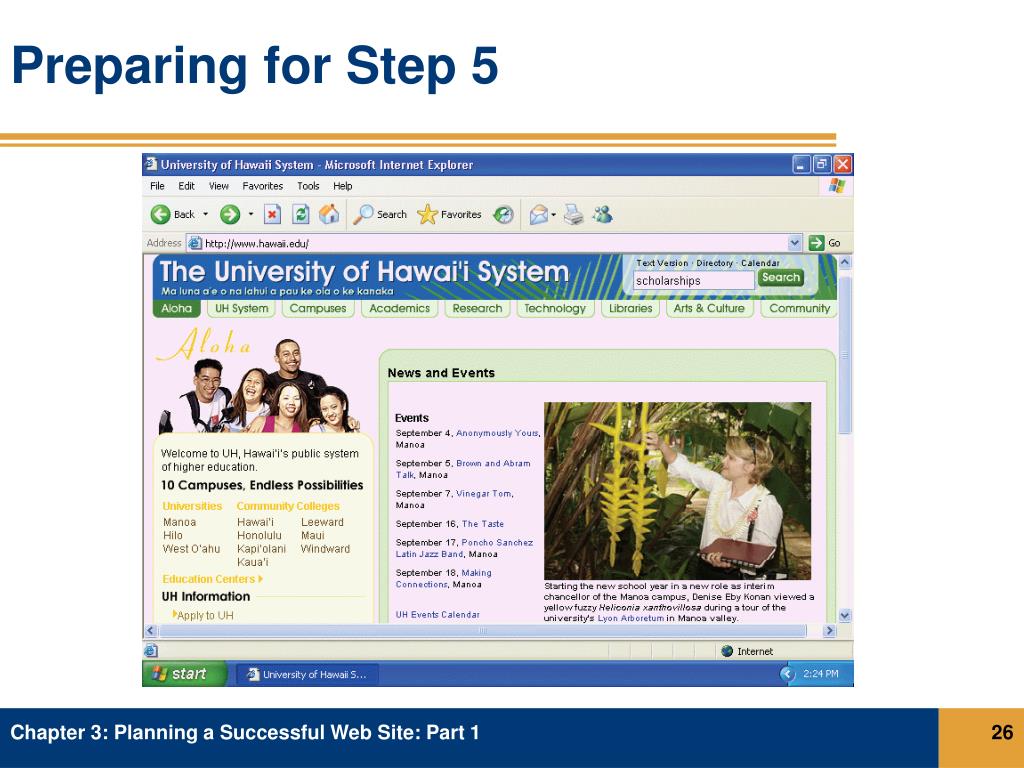1024x768 pixels.
Task: Open the Windward community college link
Action: click(x=325, y=549)
